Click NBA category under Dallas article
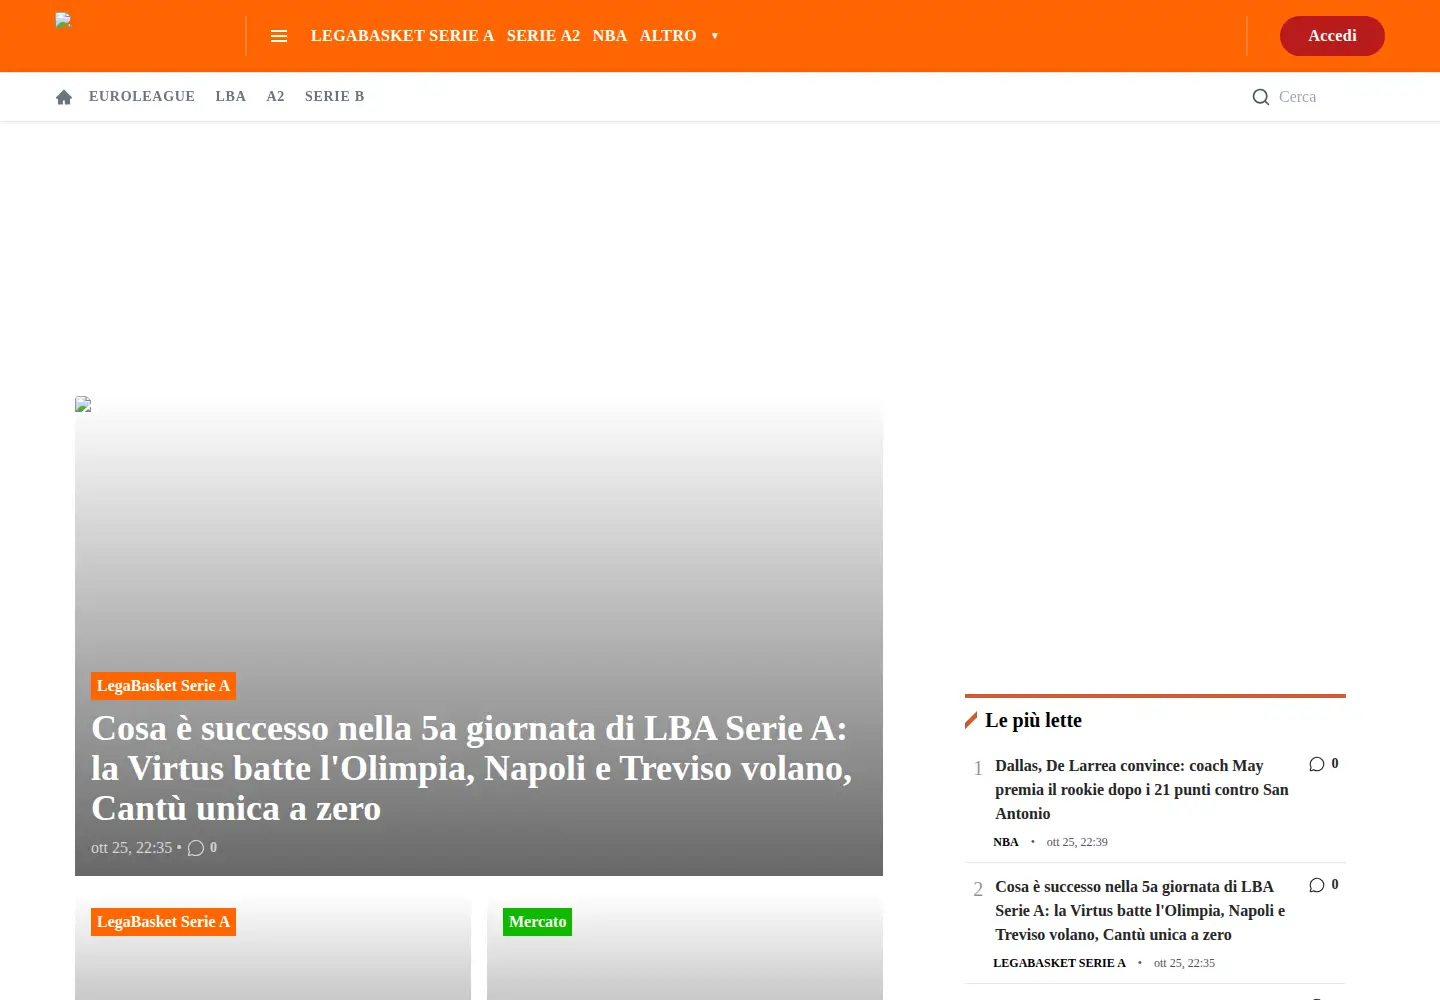 coord(1006,842)
